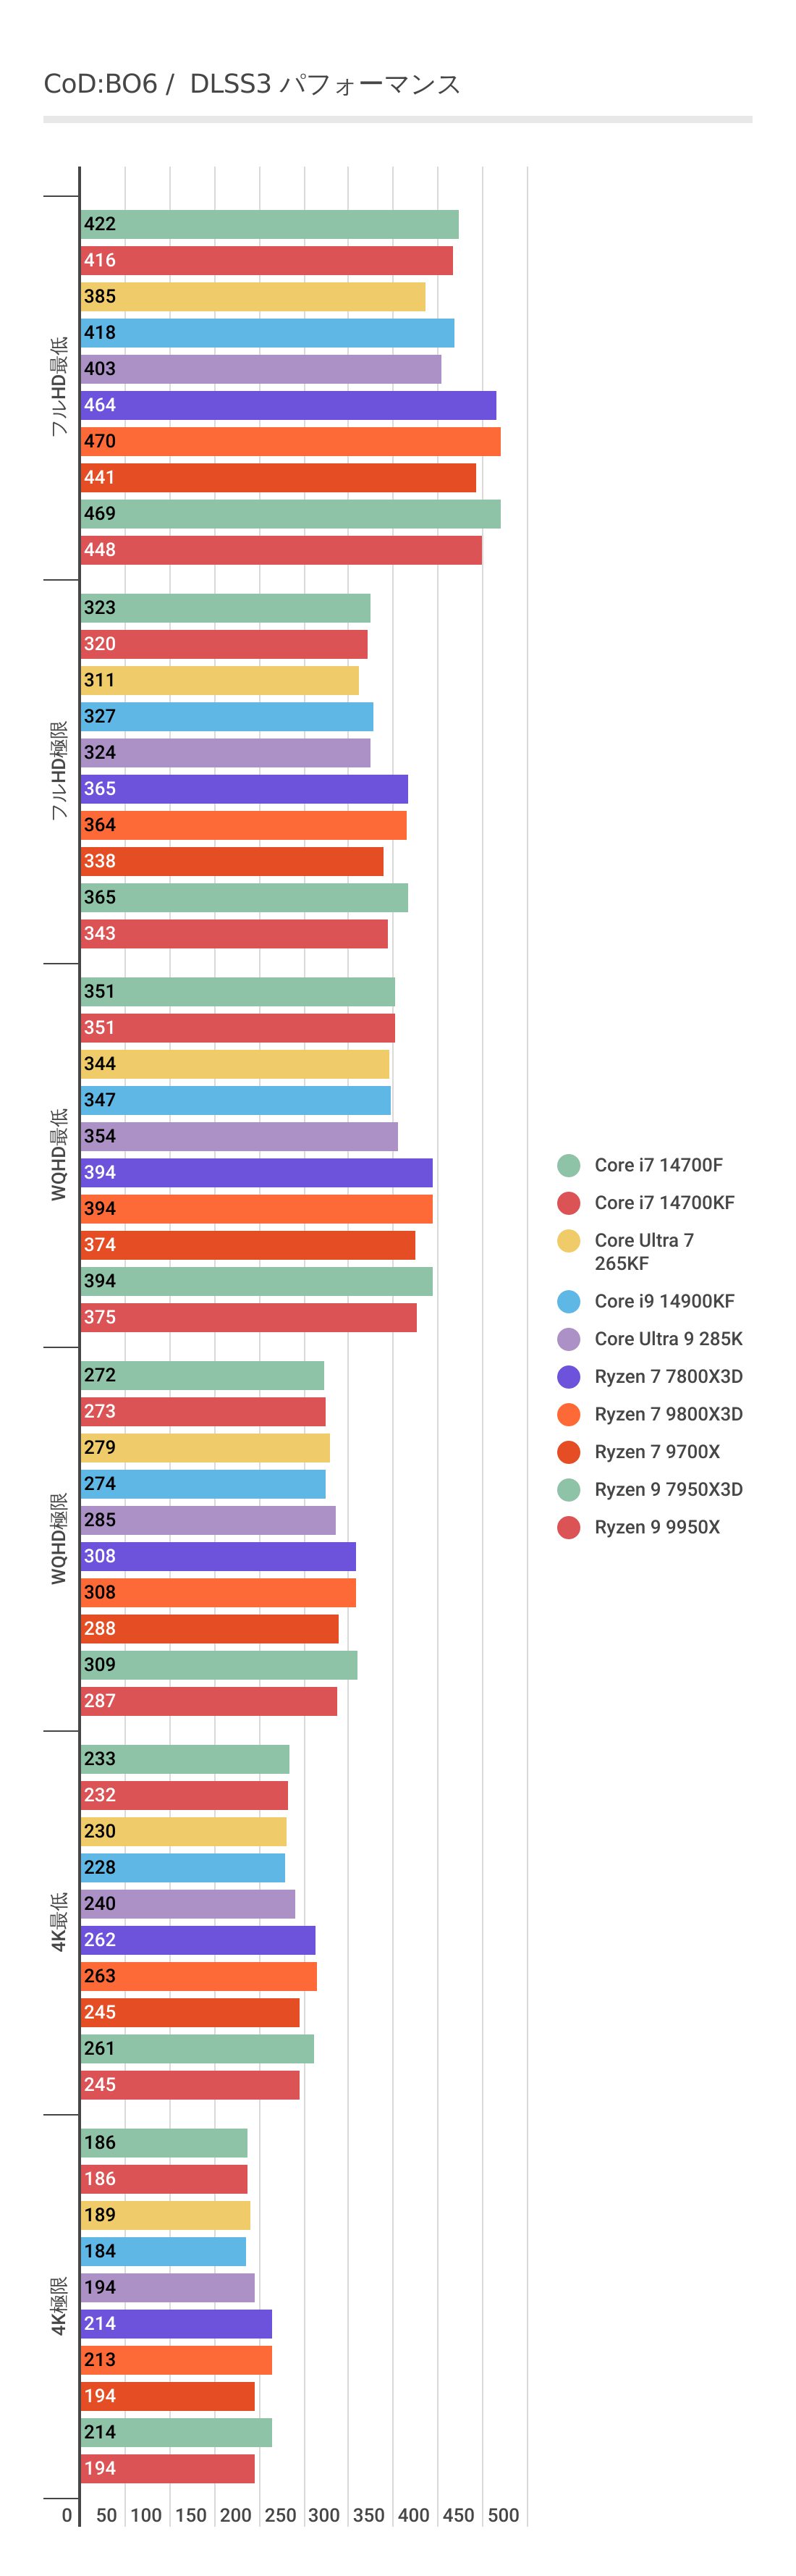Image resolution: width=796 pixels, height=2576 pixels.
Task: Click the 4K最低 axis category label
Action: [x=59, y=1921]
